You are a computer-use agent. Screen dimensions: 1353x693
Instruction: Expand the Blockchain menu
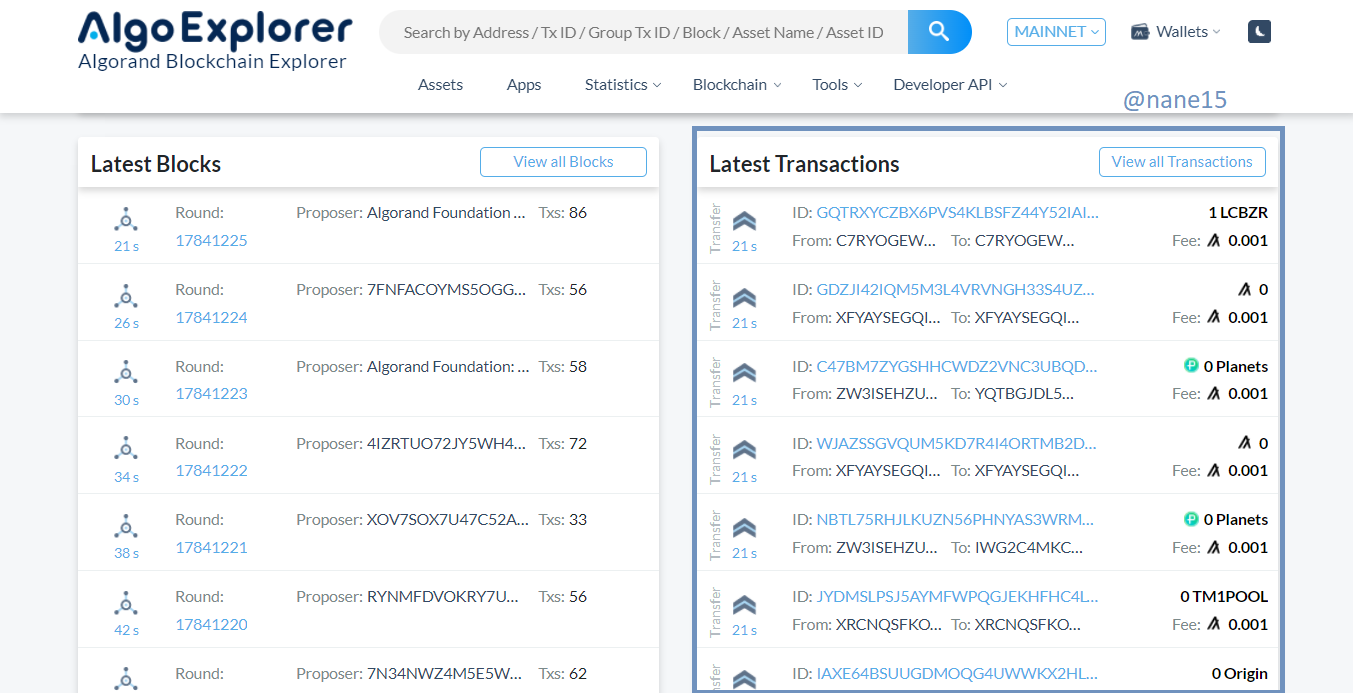737,85
